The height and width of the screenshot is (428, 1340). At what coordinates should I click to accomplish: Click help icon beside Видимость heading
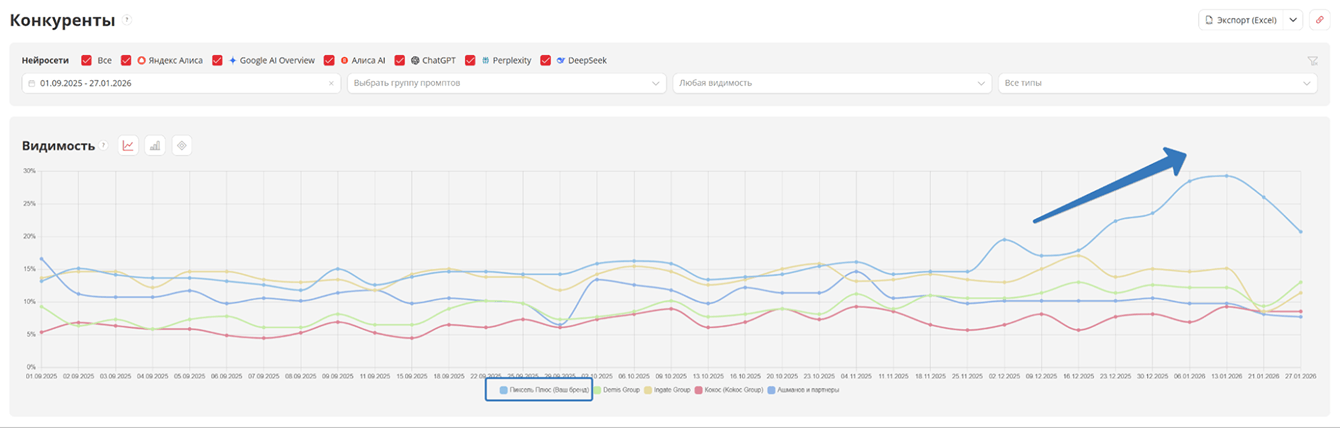(104, 146)
